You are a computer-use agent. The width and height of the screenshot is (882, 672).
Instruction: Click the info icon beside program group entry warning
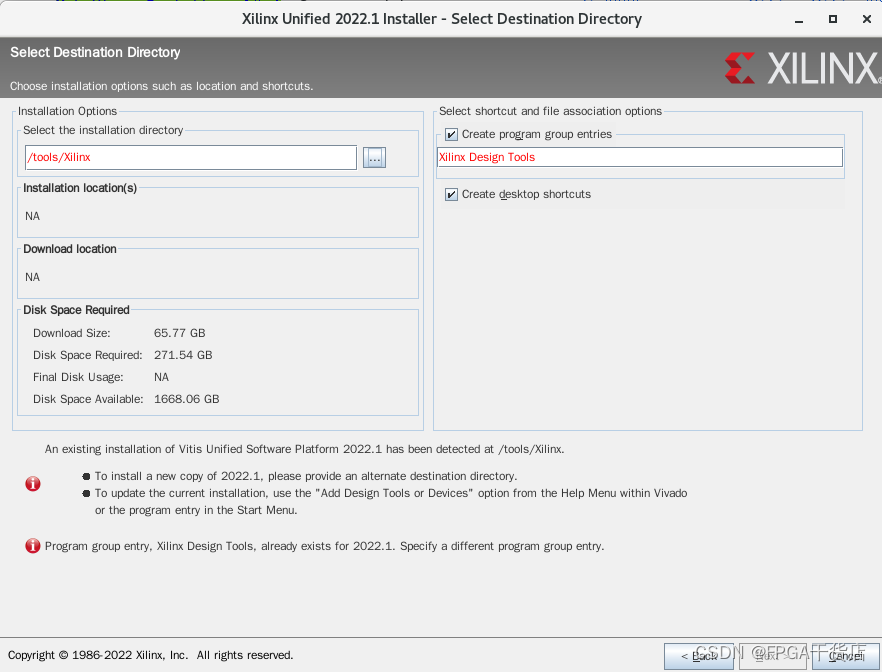point(33,545)
